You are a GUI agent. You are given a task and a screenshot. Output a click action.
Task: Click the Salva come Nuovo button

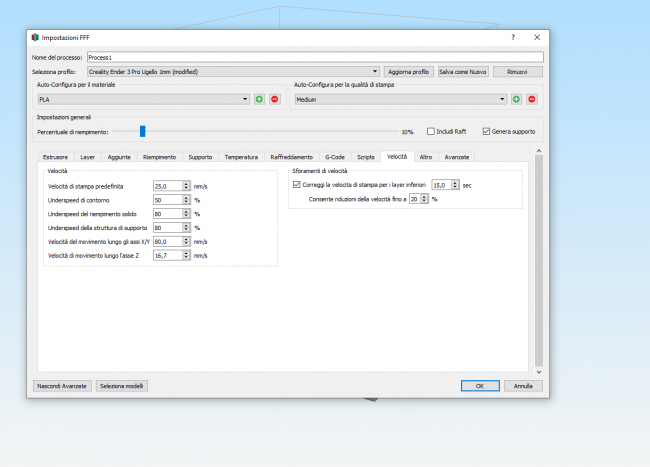tap(463, 72)
